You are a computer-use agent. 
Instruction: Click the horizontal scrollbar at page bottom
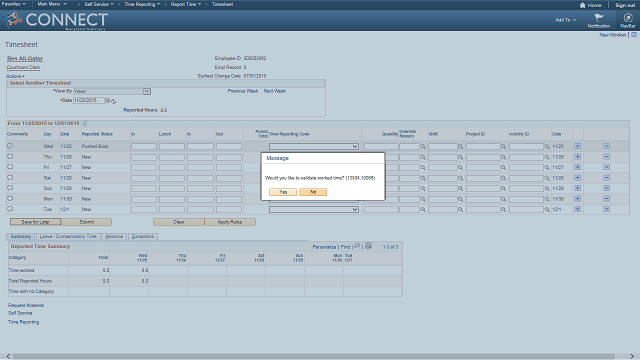[313, 356]
